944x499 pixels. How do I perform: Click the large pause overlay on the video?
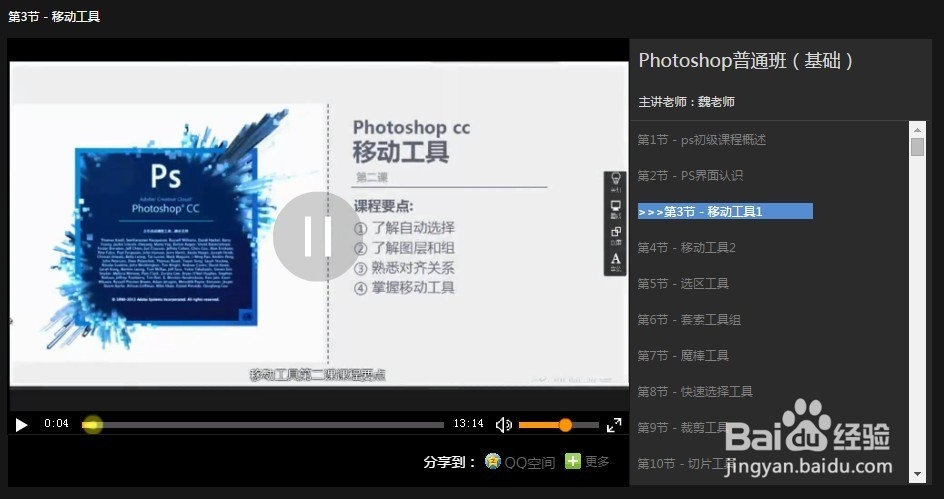pyautogui.click(x=318, y=237)
